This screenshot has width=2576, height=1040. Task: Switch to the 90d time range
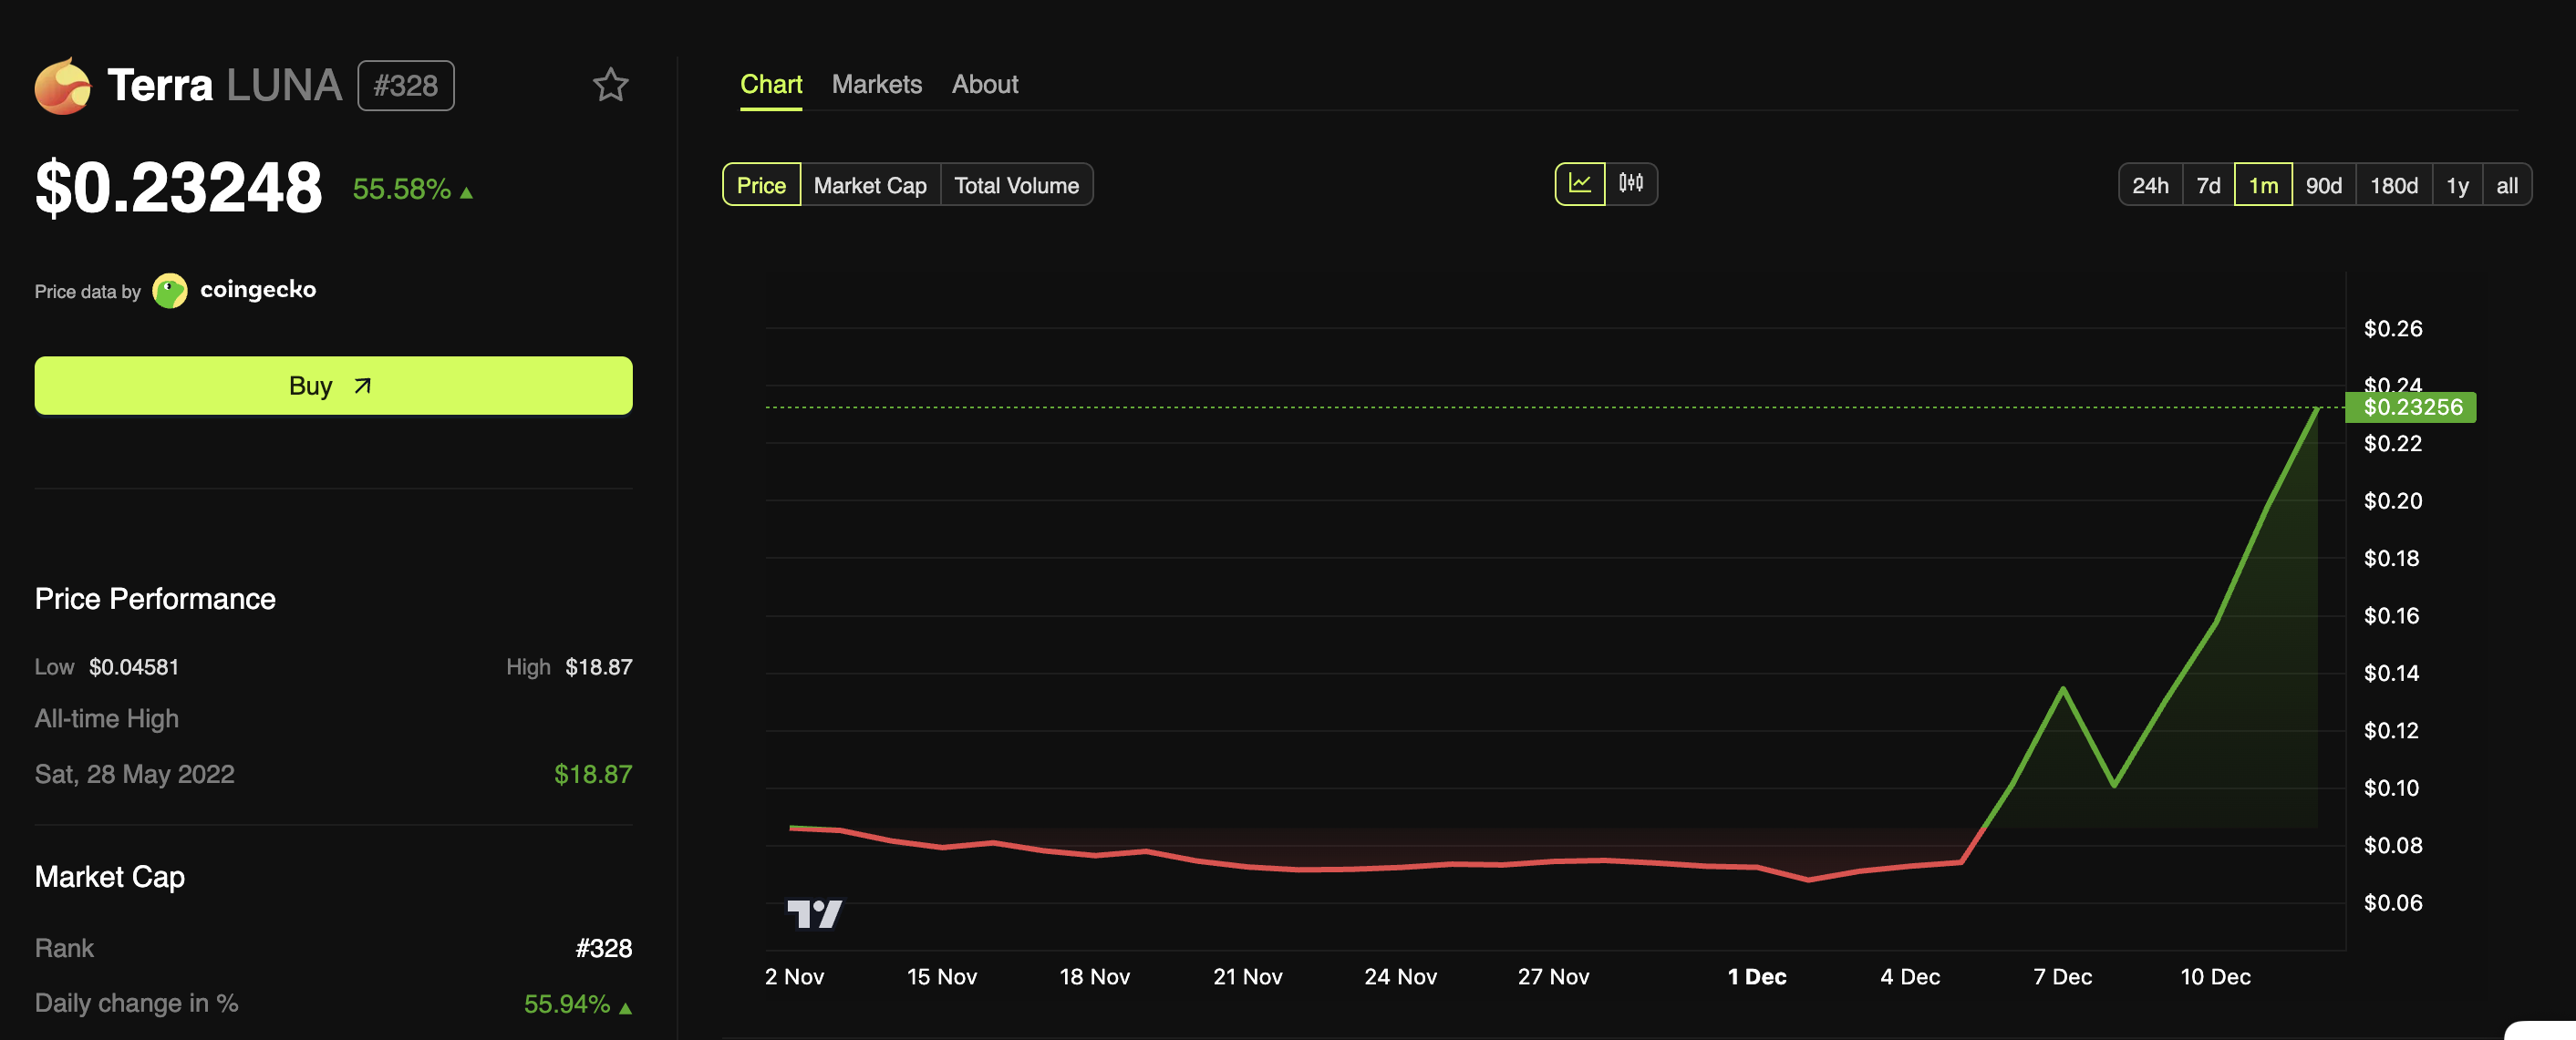point(2325,184)
